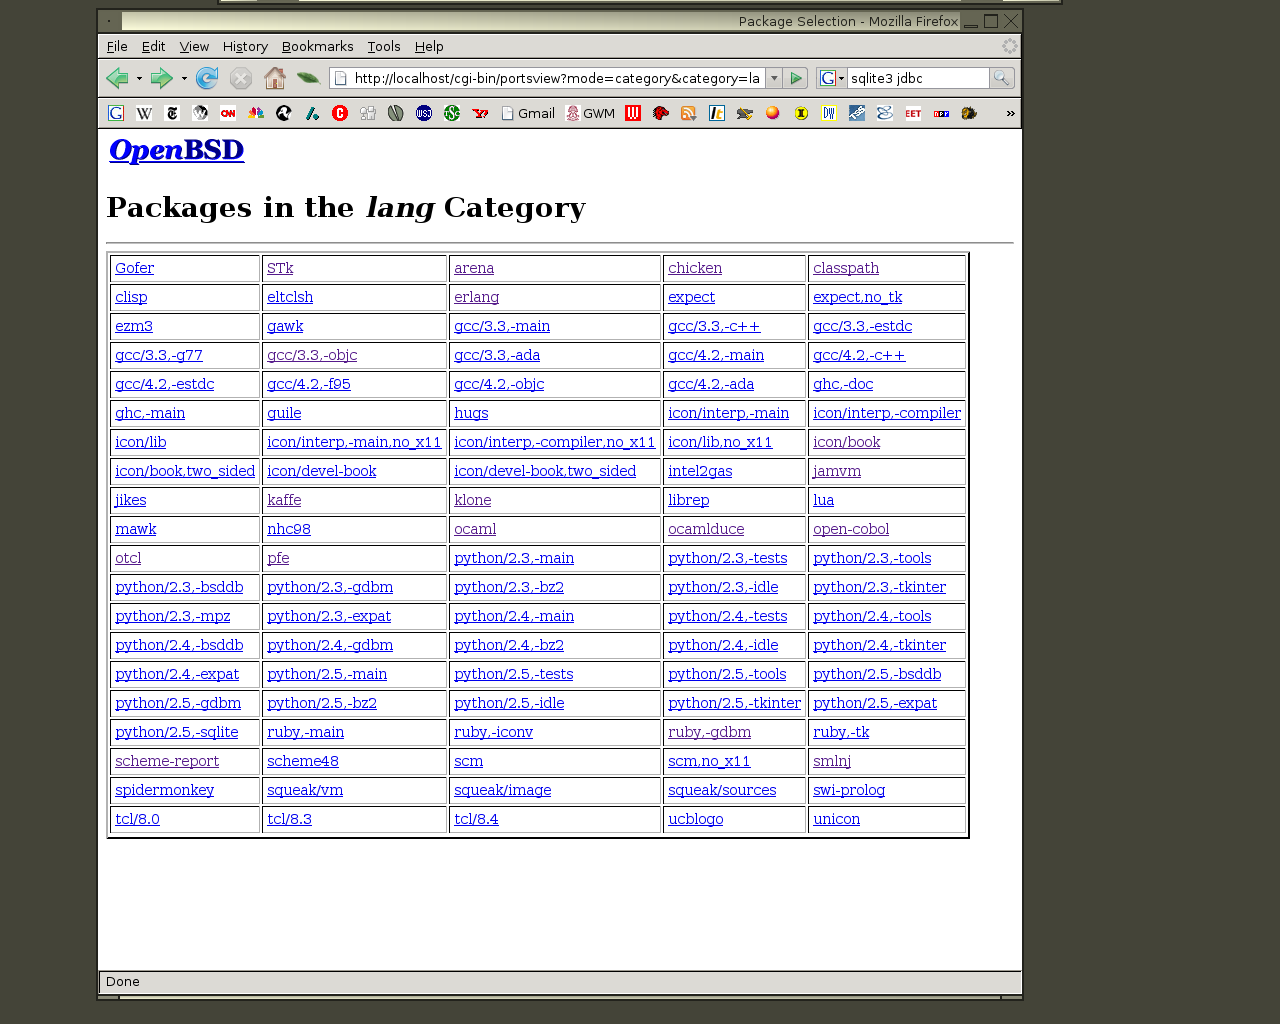Click the Go button beside URL bar
1280x1024 pixels.
(795, 78)
